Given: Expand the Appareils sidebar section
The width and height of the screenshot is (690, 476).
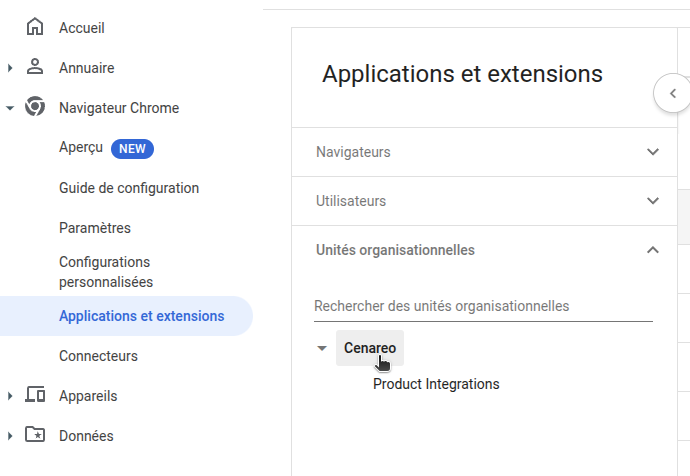Looking at the screenshot, I should click(x=10, y=396).
